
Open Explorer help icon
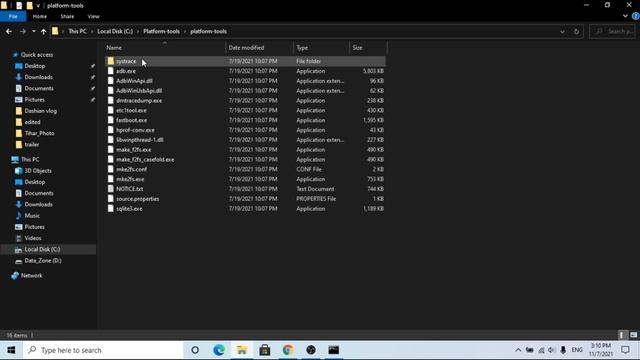(x=636, y=16)
